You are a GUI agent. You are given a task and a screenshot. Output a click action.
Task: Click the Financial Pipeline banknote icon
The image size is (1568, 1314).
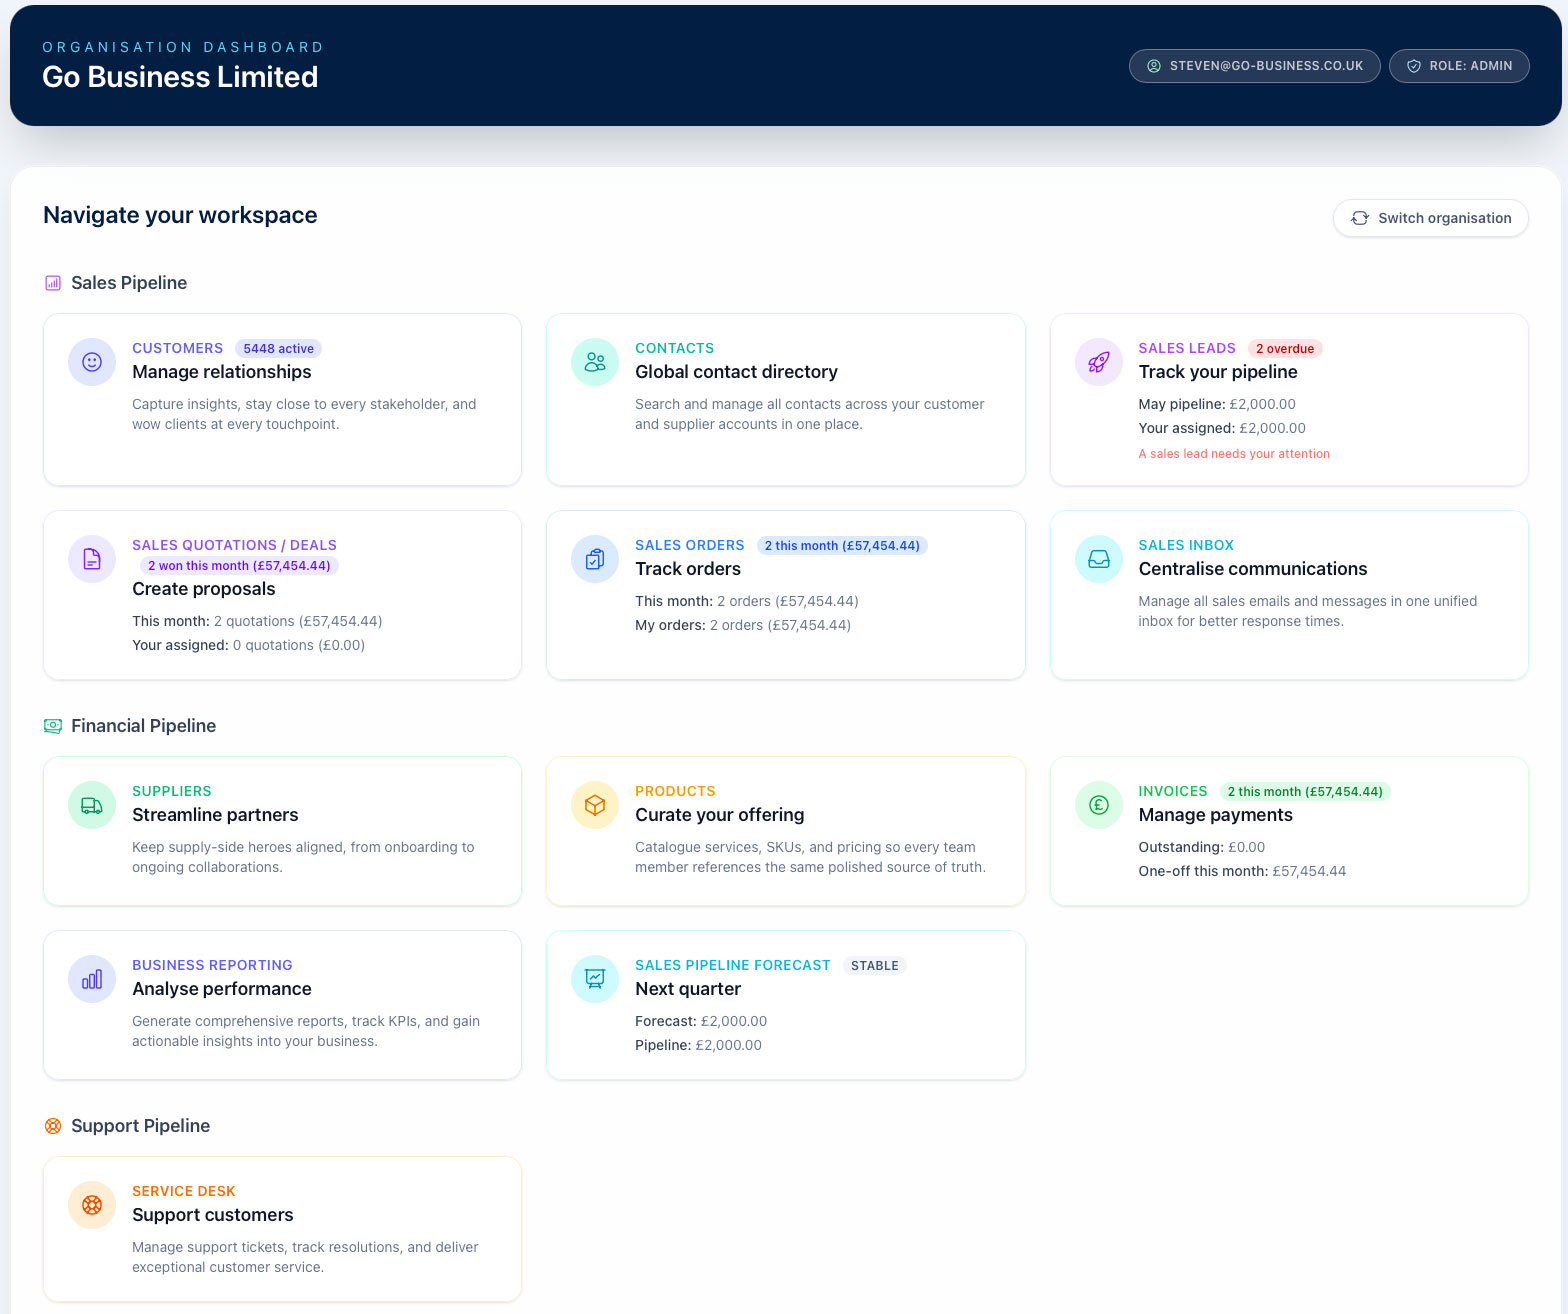point(53,726)
